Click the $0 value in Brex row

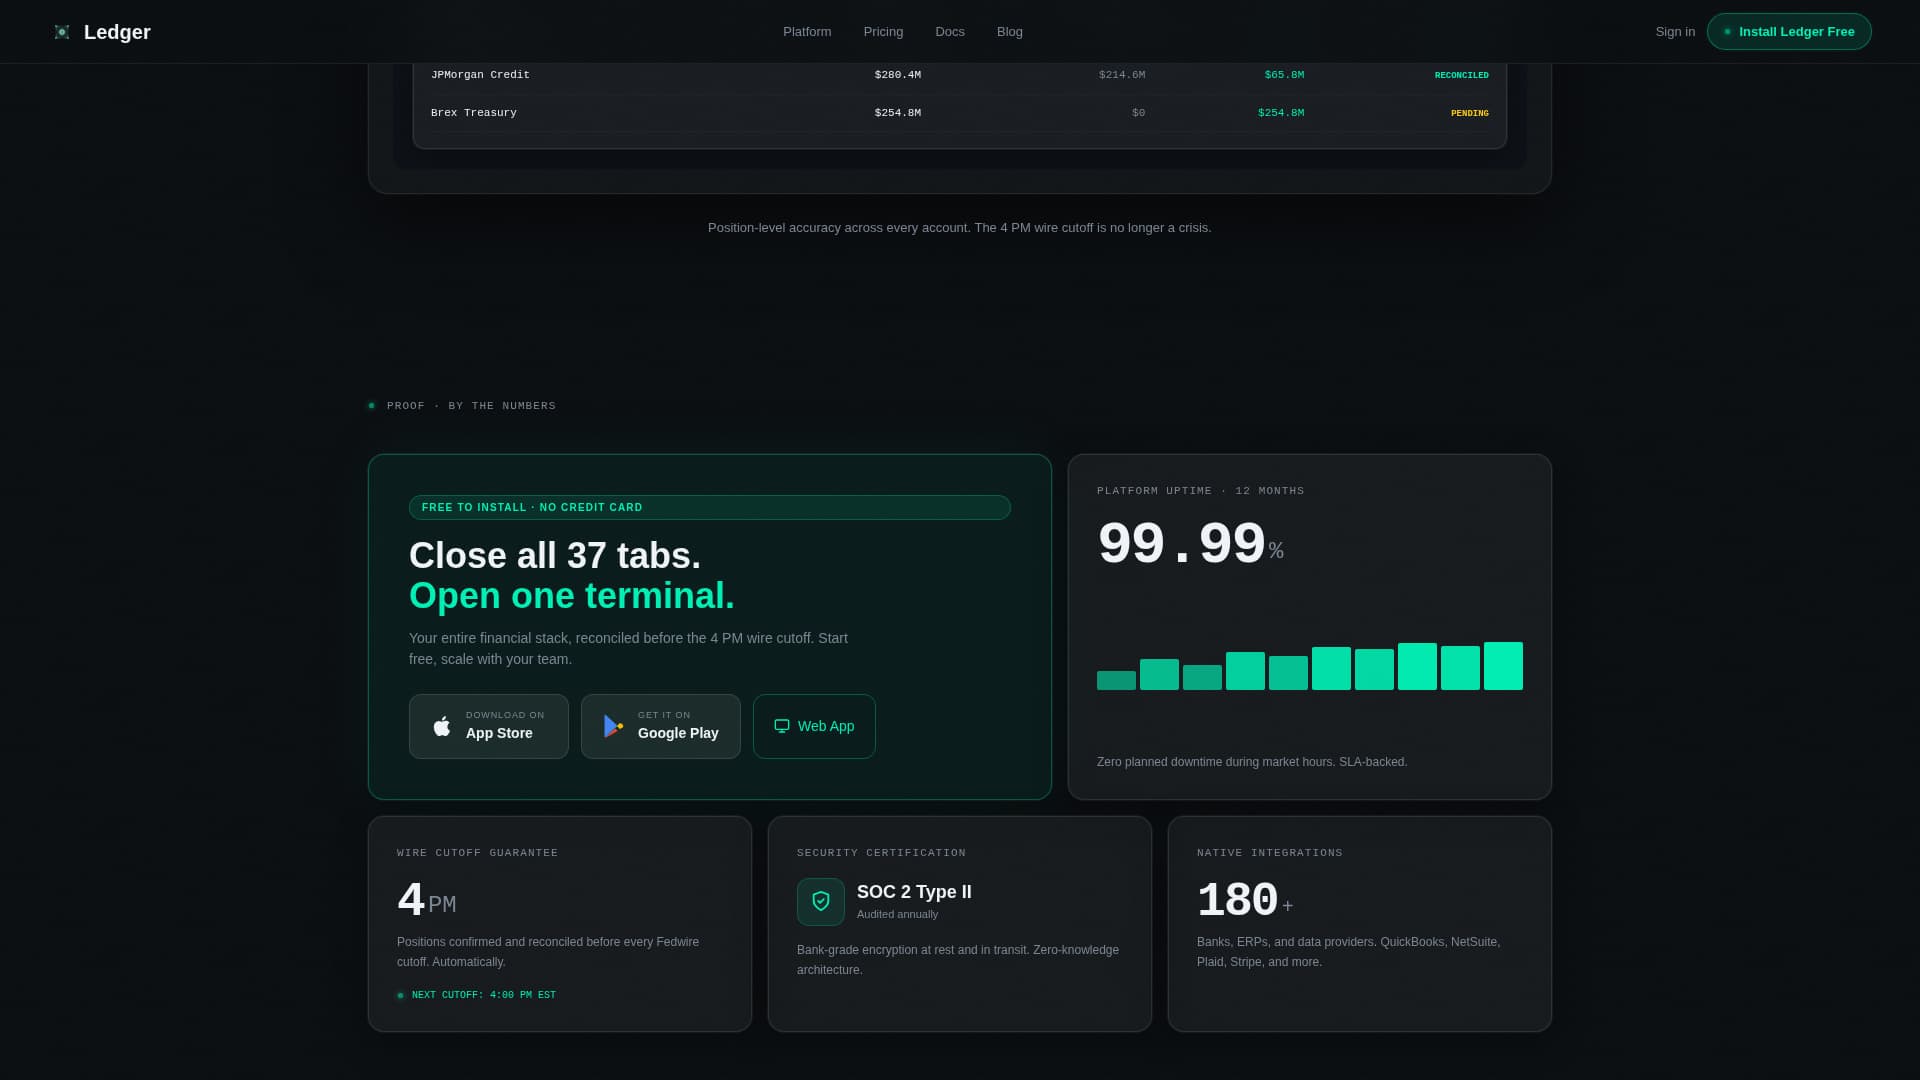coord(1138,113)
